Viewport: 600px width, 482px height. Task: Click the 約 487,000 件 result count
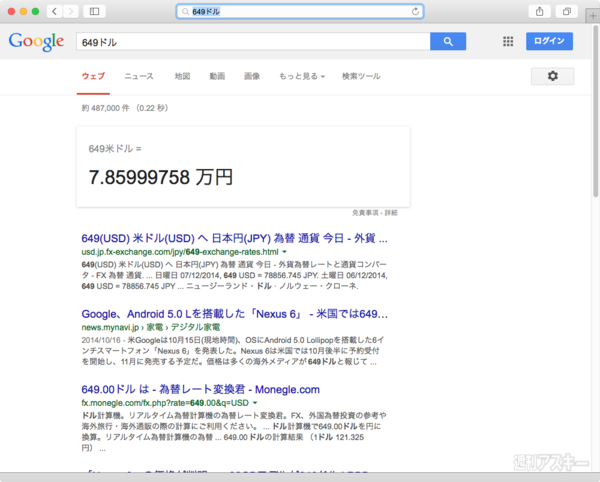pyautogui.click(x=106, y=108)
